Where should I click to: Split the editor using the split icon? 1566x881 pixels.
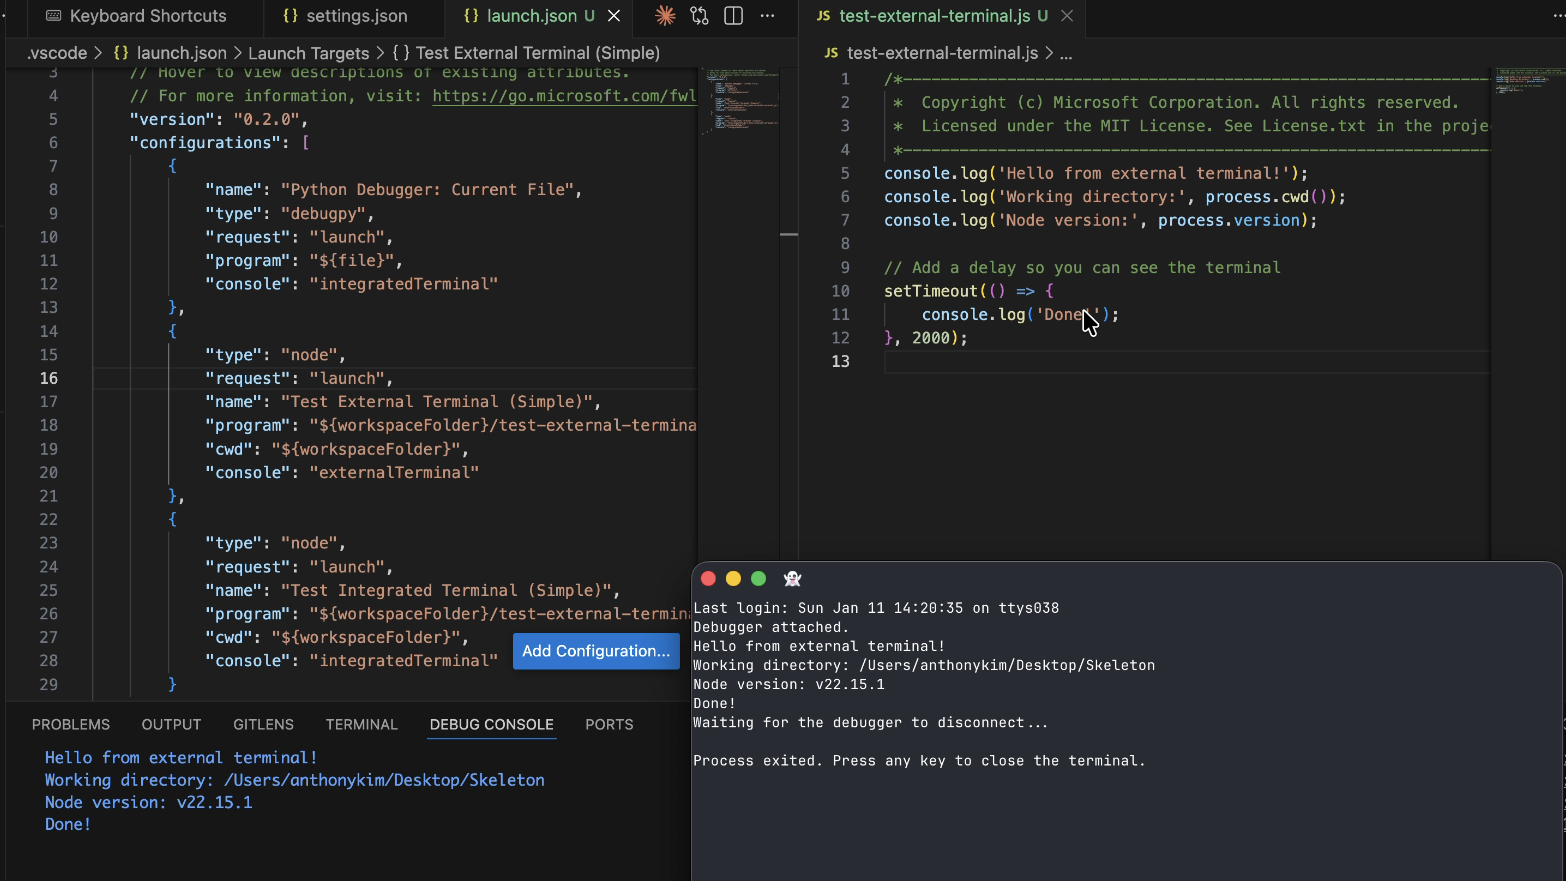click(733, 17)
